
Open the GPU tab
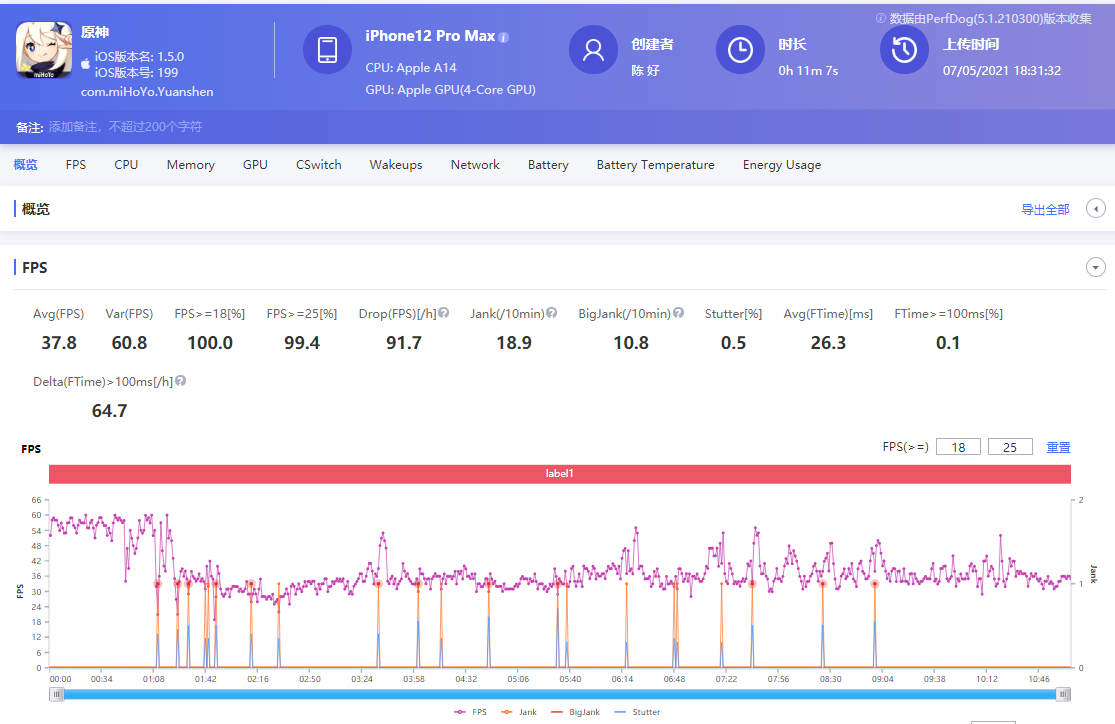(x=255, y=164)
